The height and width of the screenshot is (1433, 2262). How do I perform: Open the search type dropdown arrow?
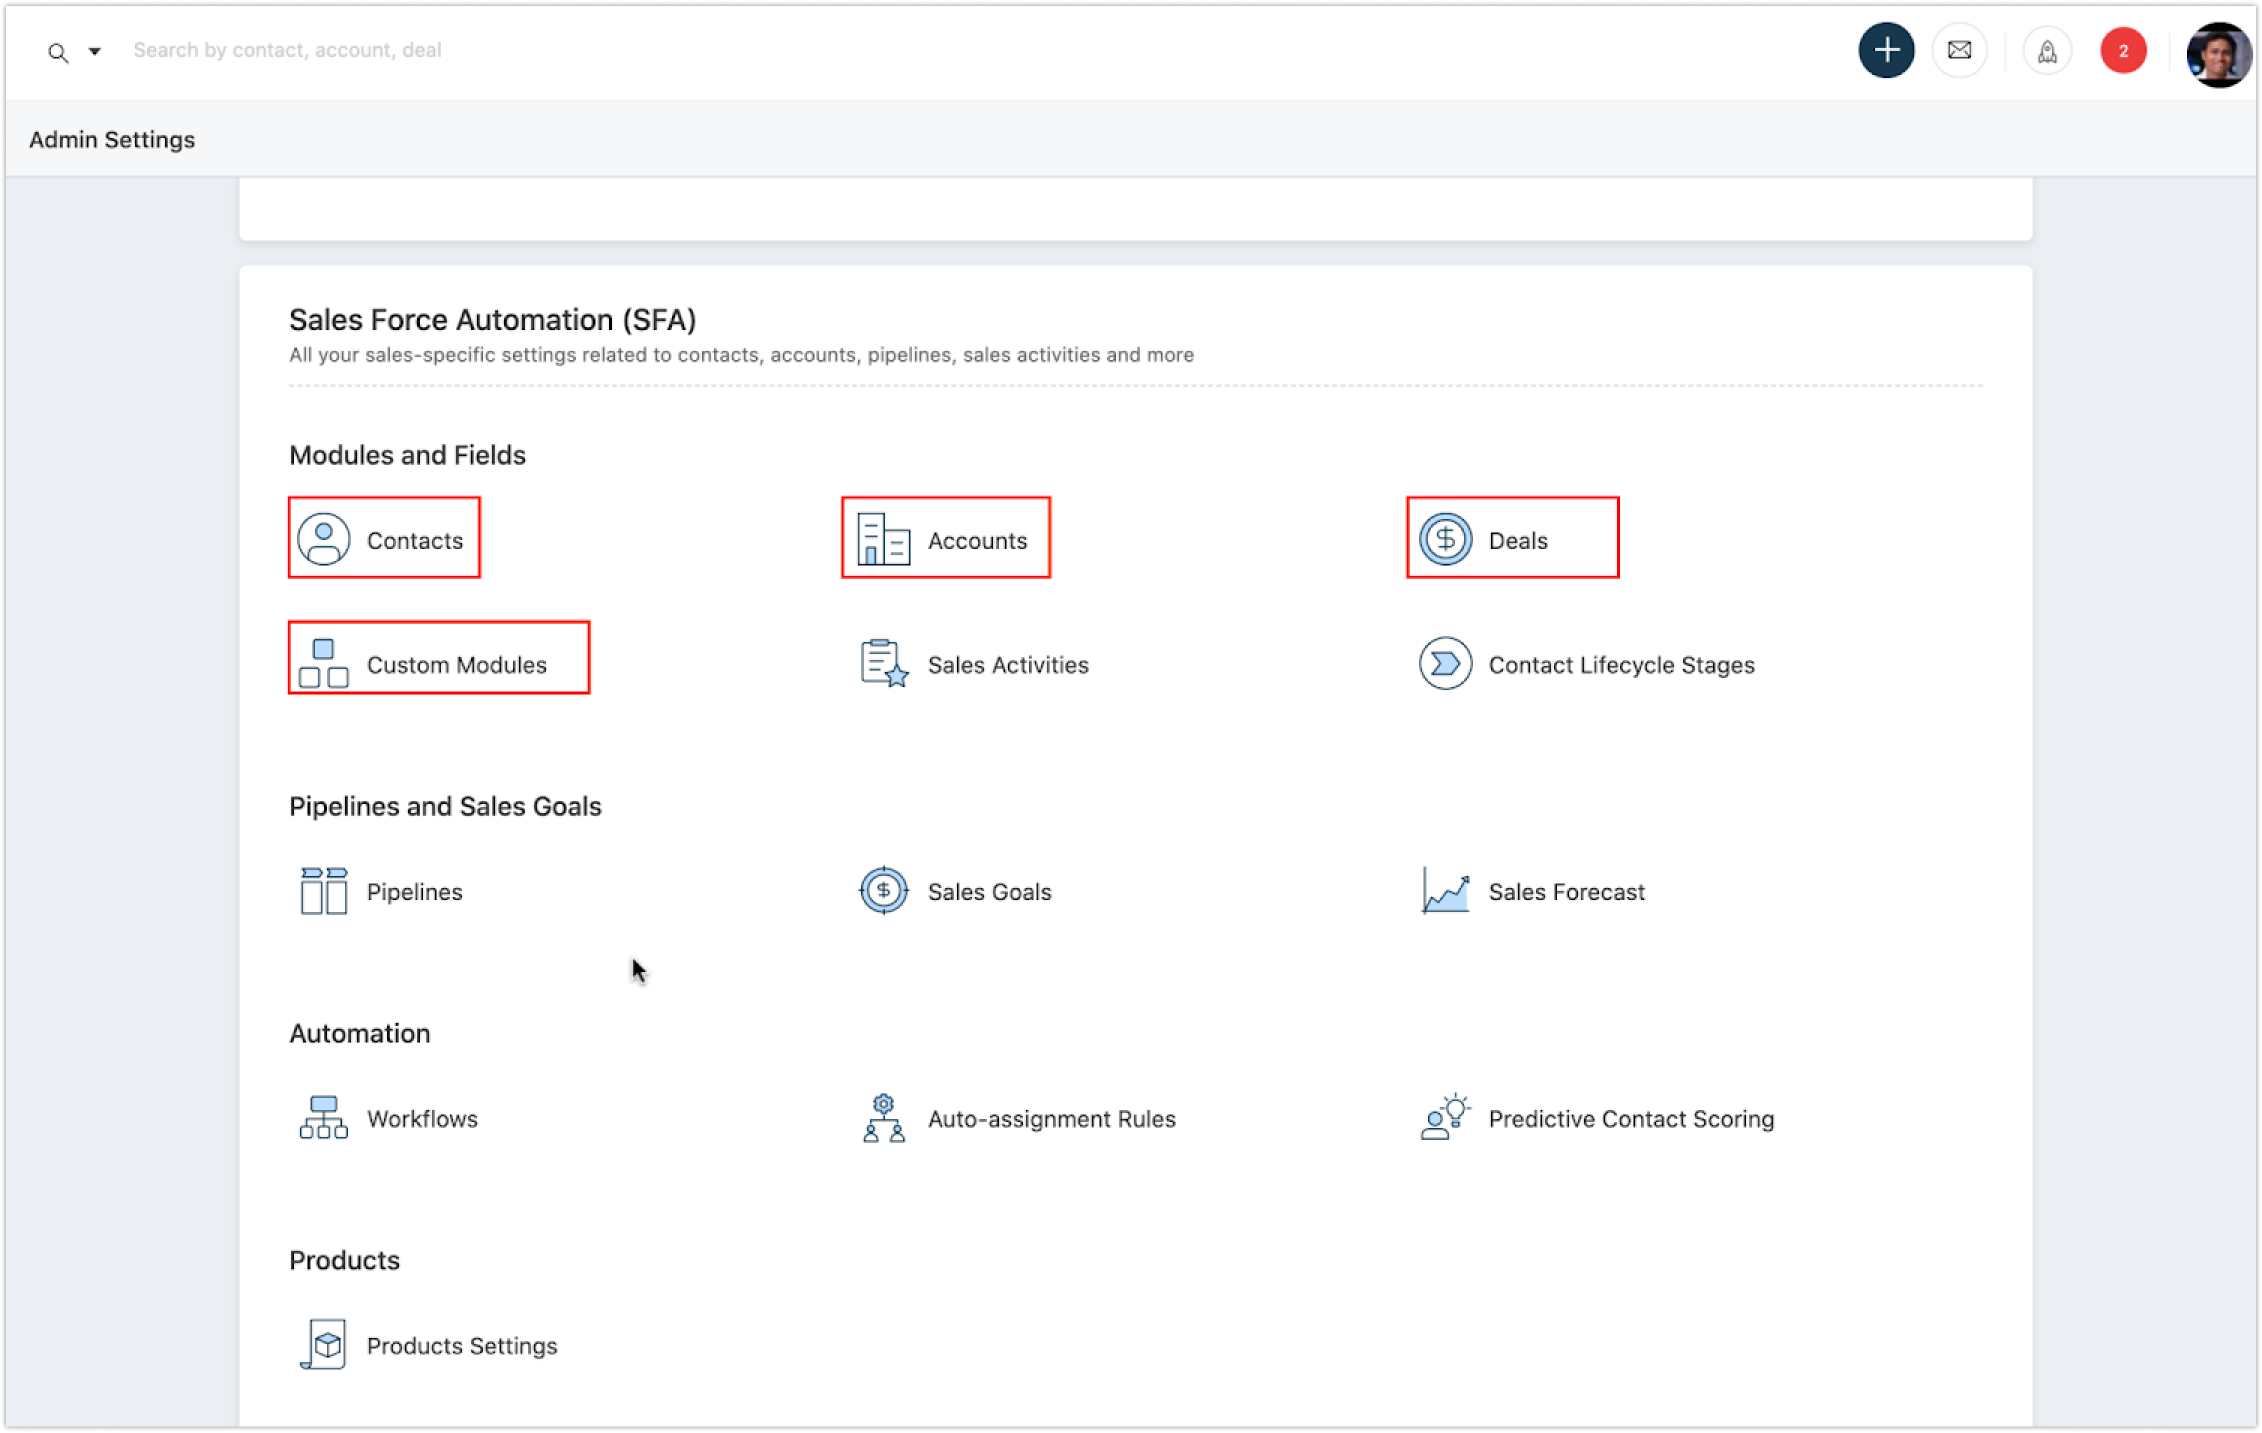[x=95, y=50]
